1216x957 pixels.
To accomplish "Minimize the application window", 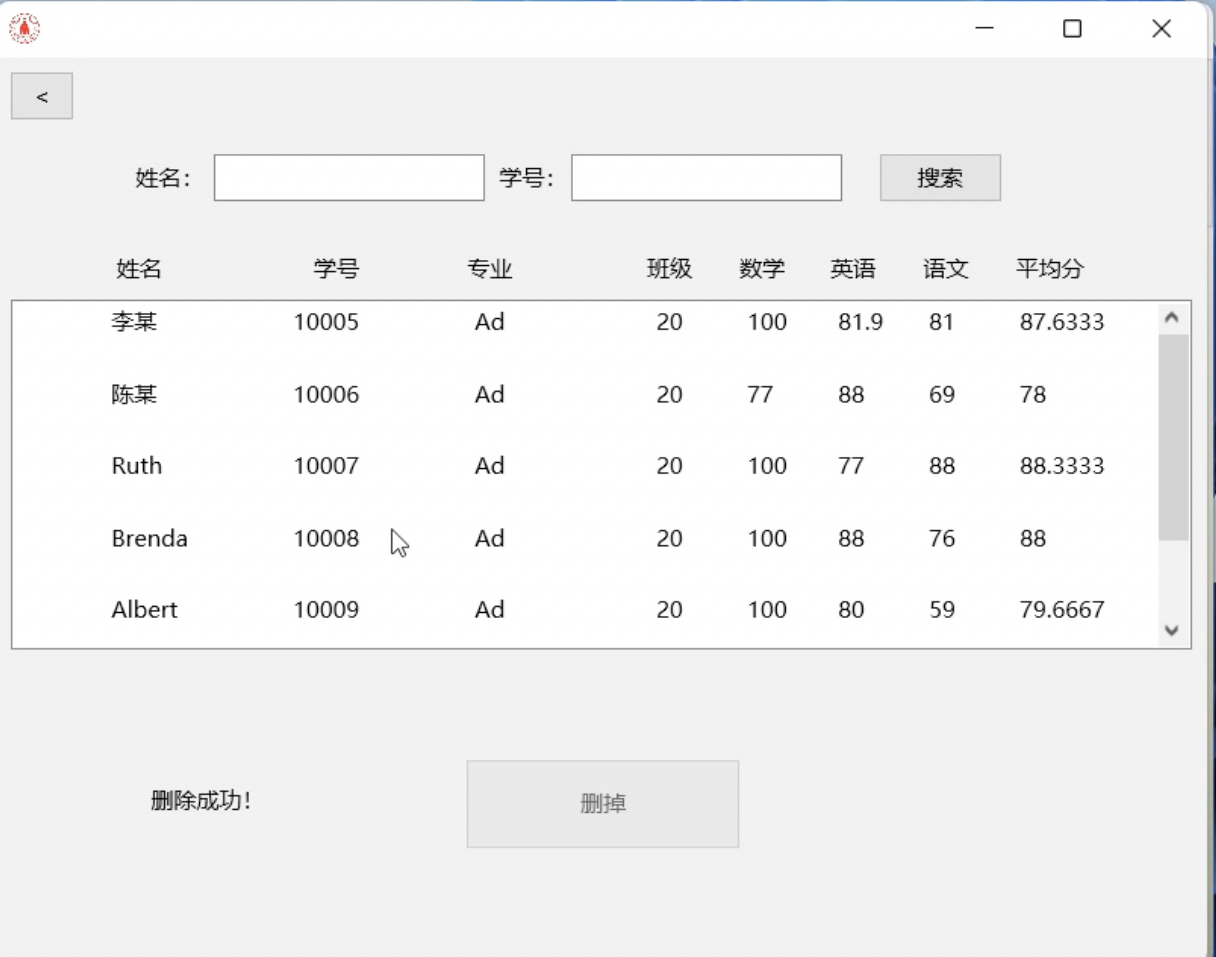I will 984,29.
